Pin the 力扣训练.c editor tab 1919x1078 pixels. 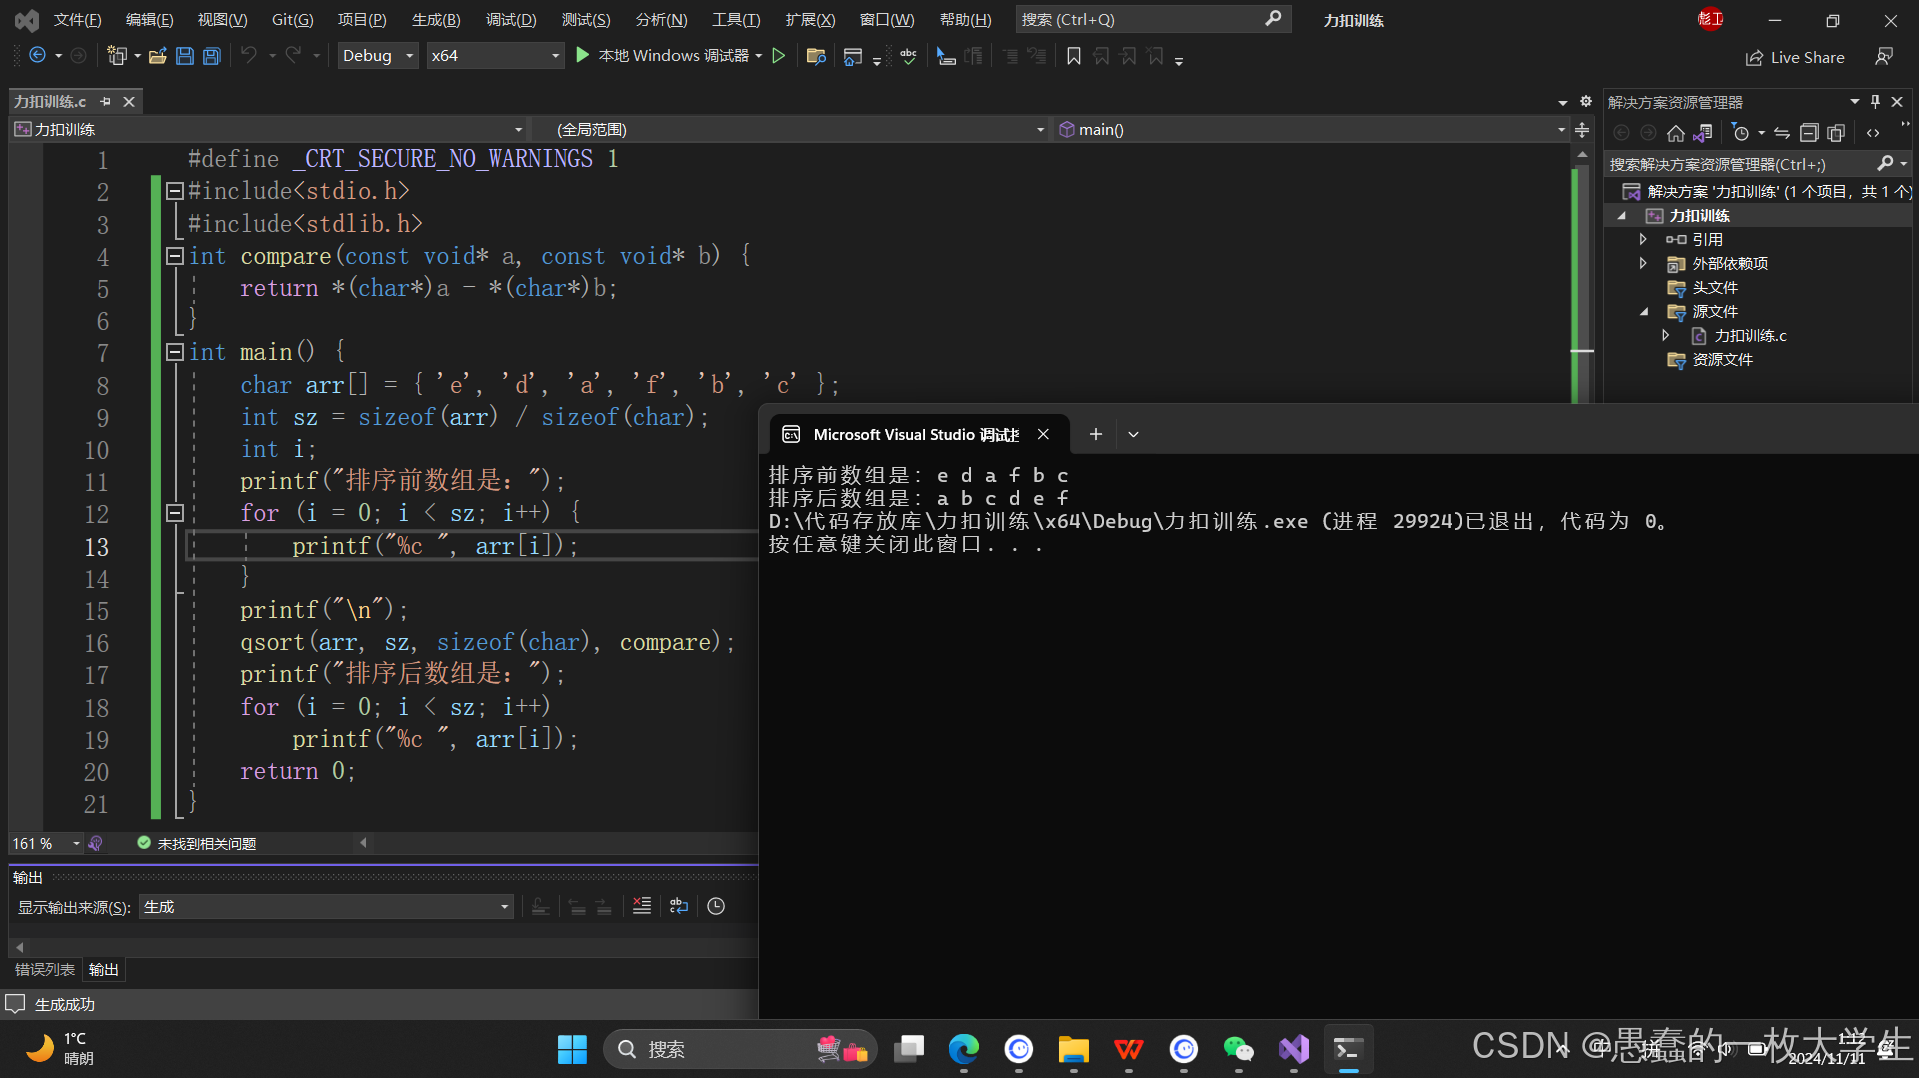click(x=105, y=101)
